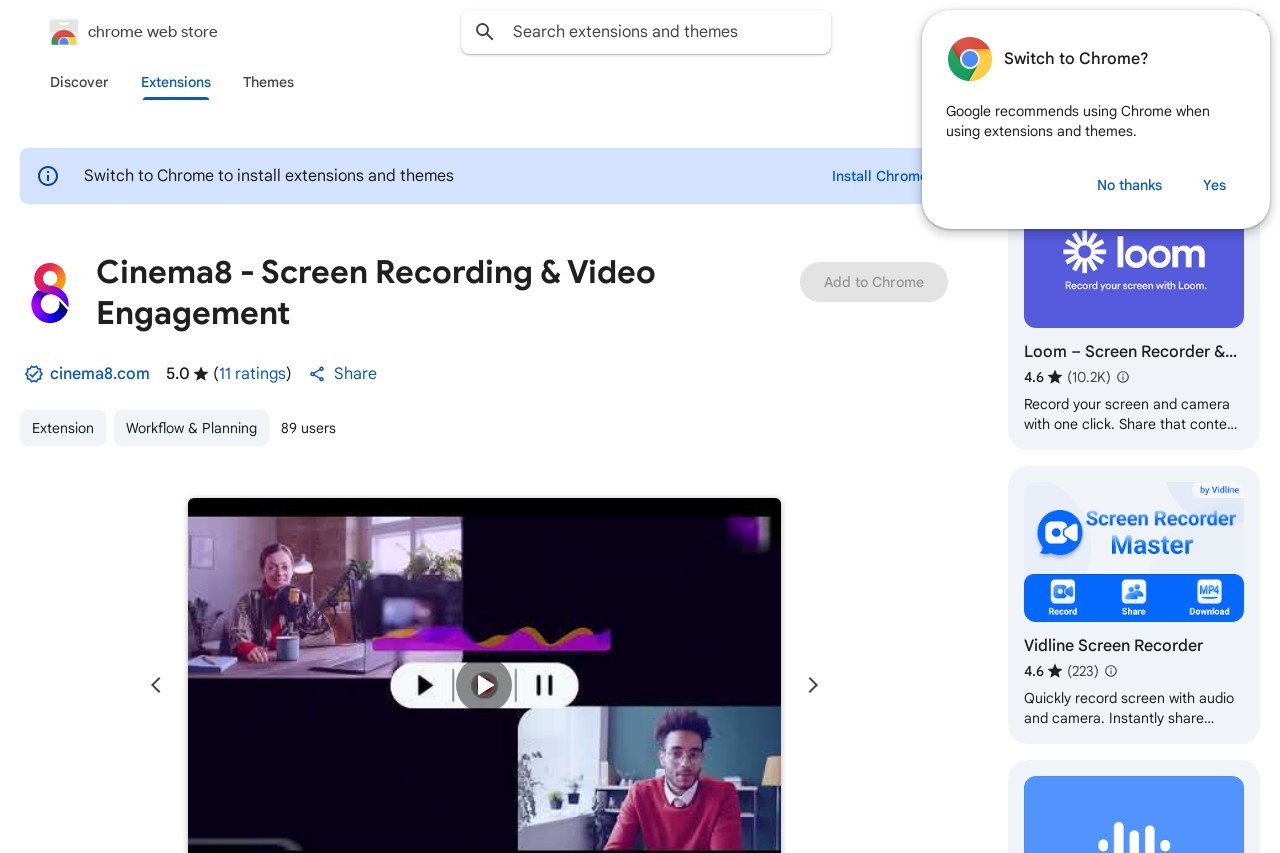Click the search magnifier icon
Image resolution: width=1280 pixels, height=853 pixels.
click(x=485, y=32)
